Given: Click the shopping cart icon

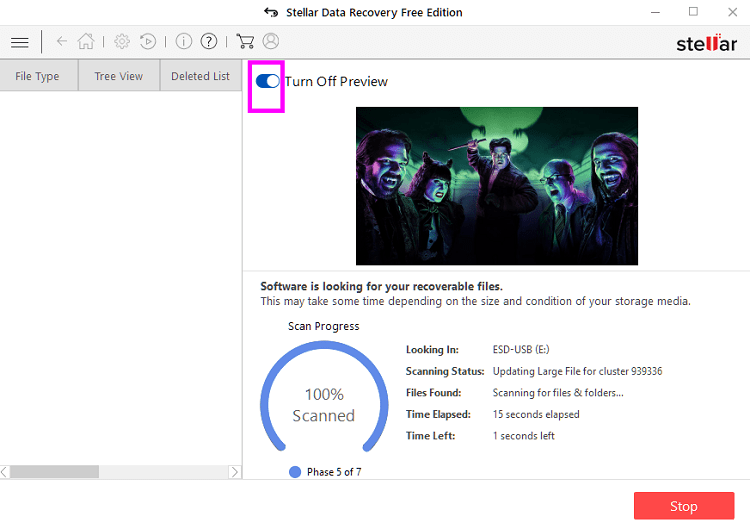Looking at the screenshot, I should (x=245, y=42).
